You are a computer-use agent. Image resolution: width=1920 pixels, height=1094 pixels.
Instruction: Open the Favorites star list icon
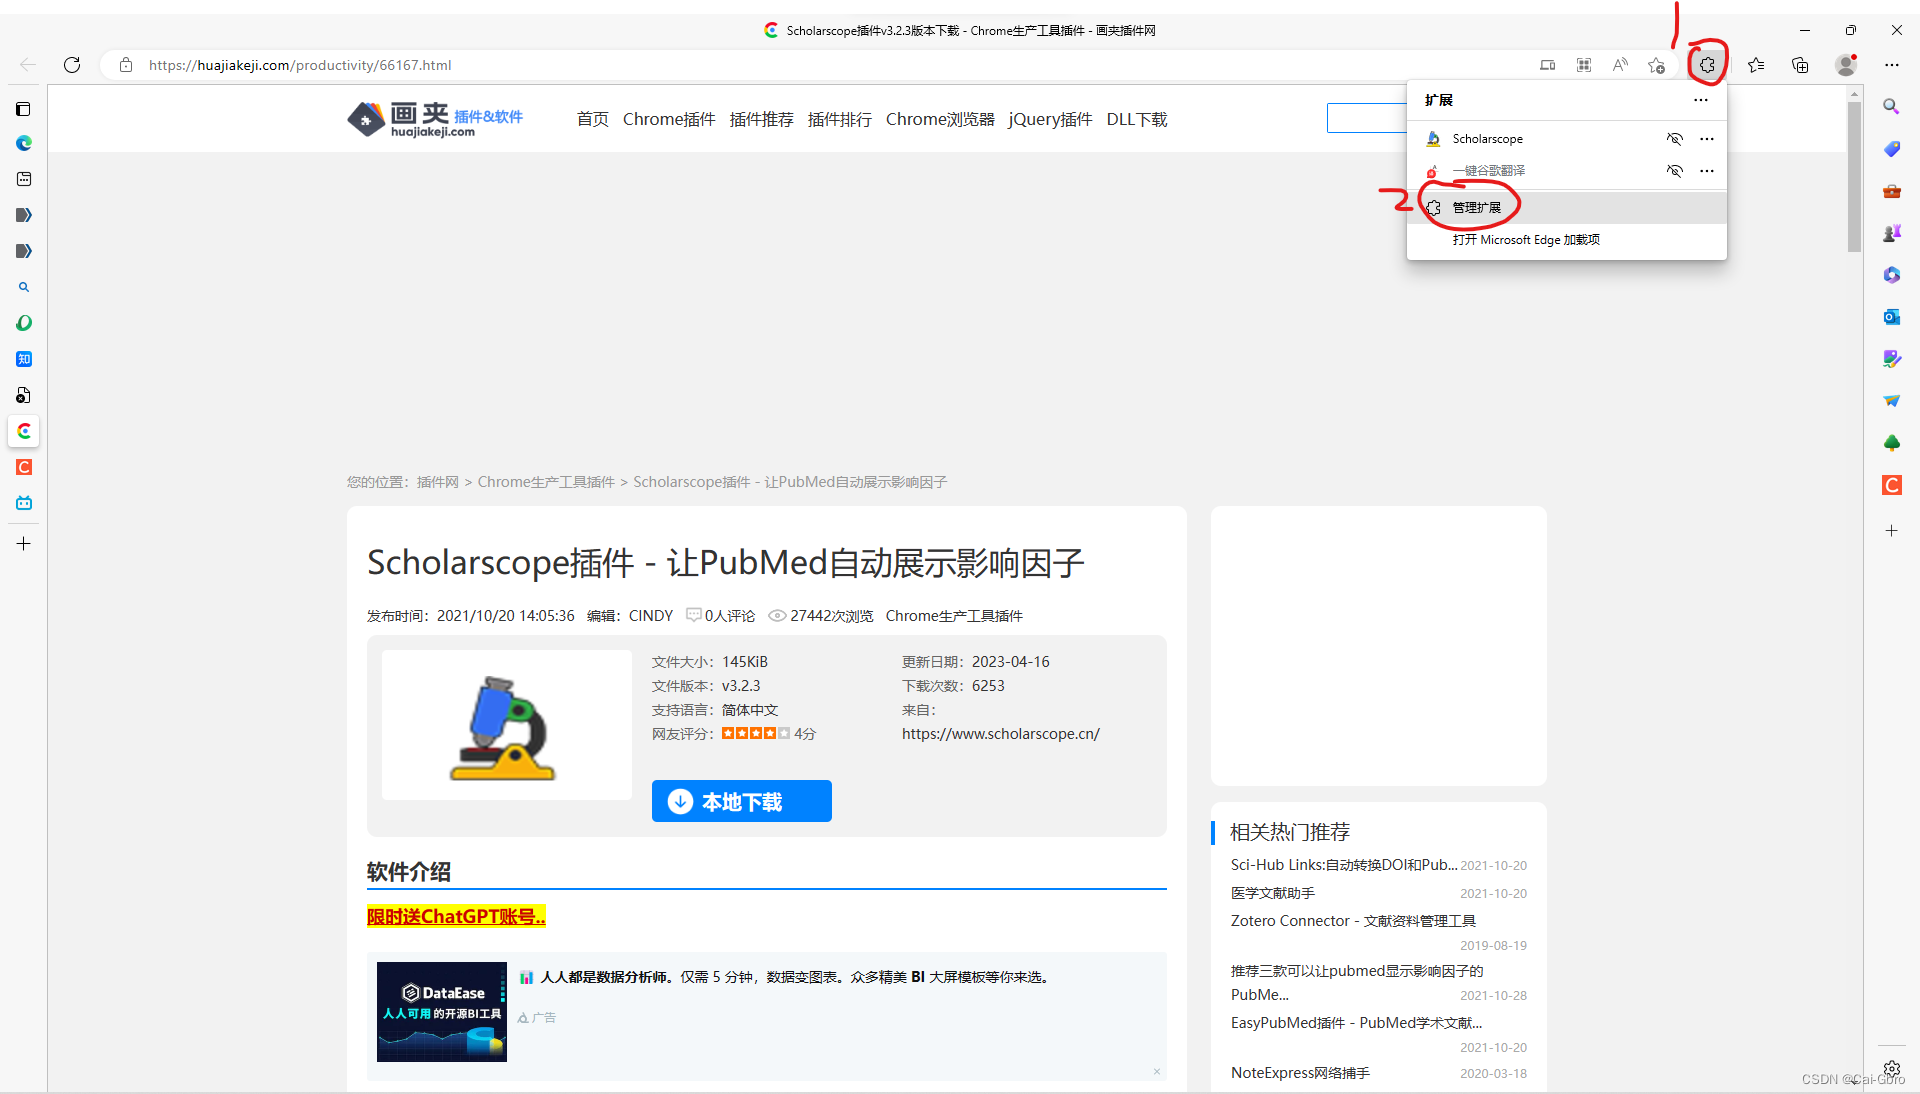tap(1756, 65)
